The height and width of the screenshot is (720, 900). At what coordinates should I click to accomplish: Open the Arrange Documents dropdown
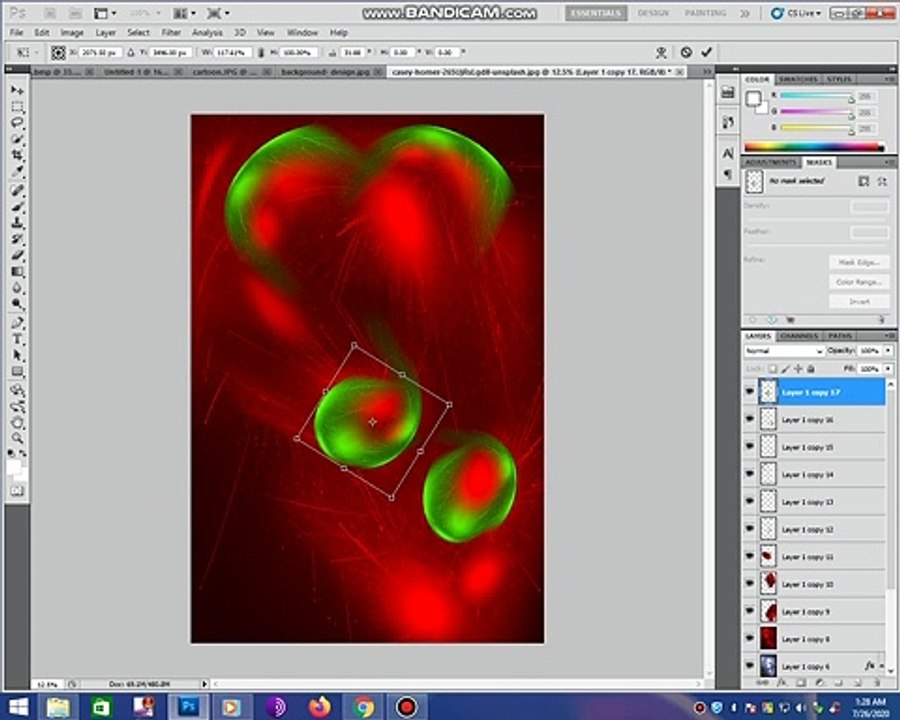[x=185, y=13]
